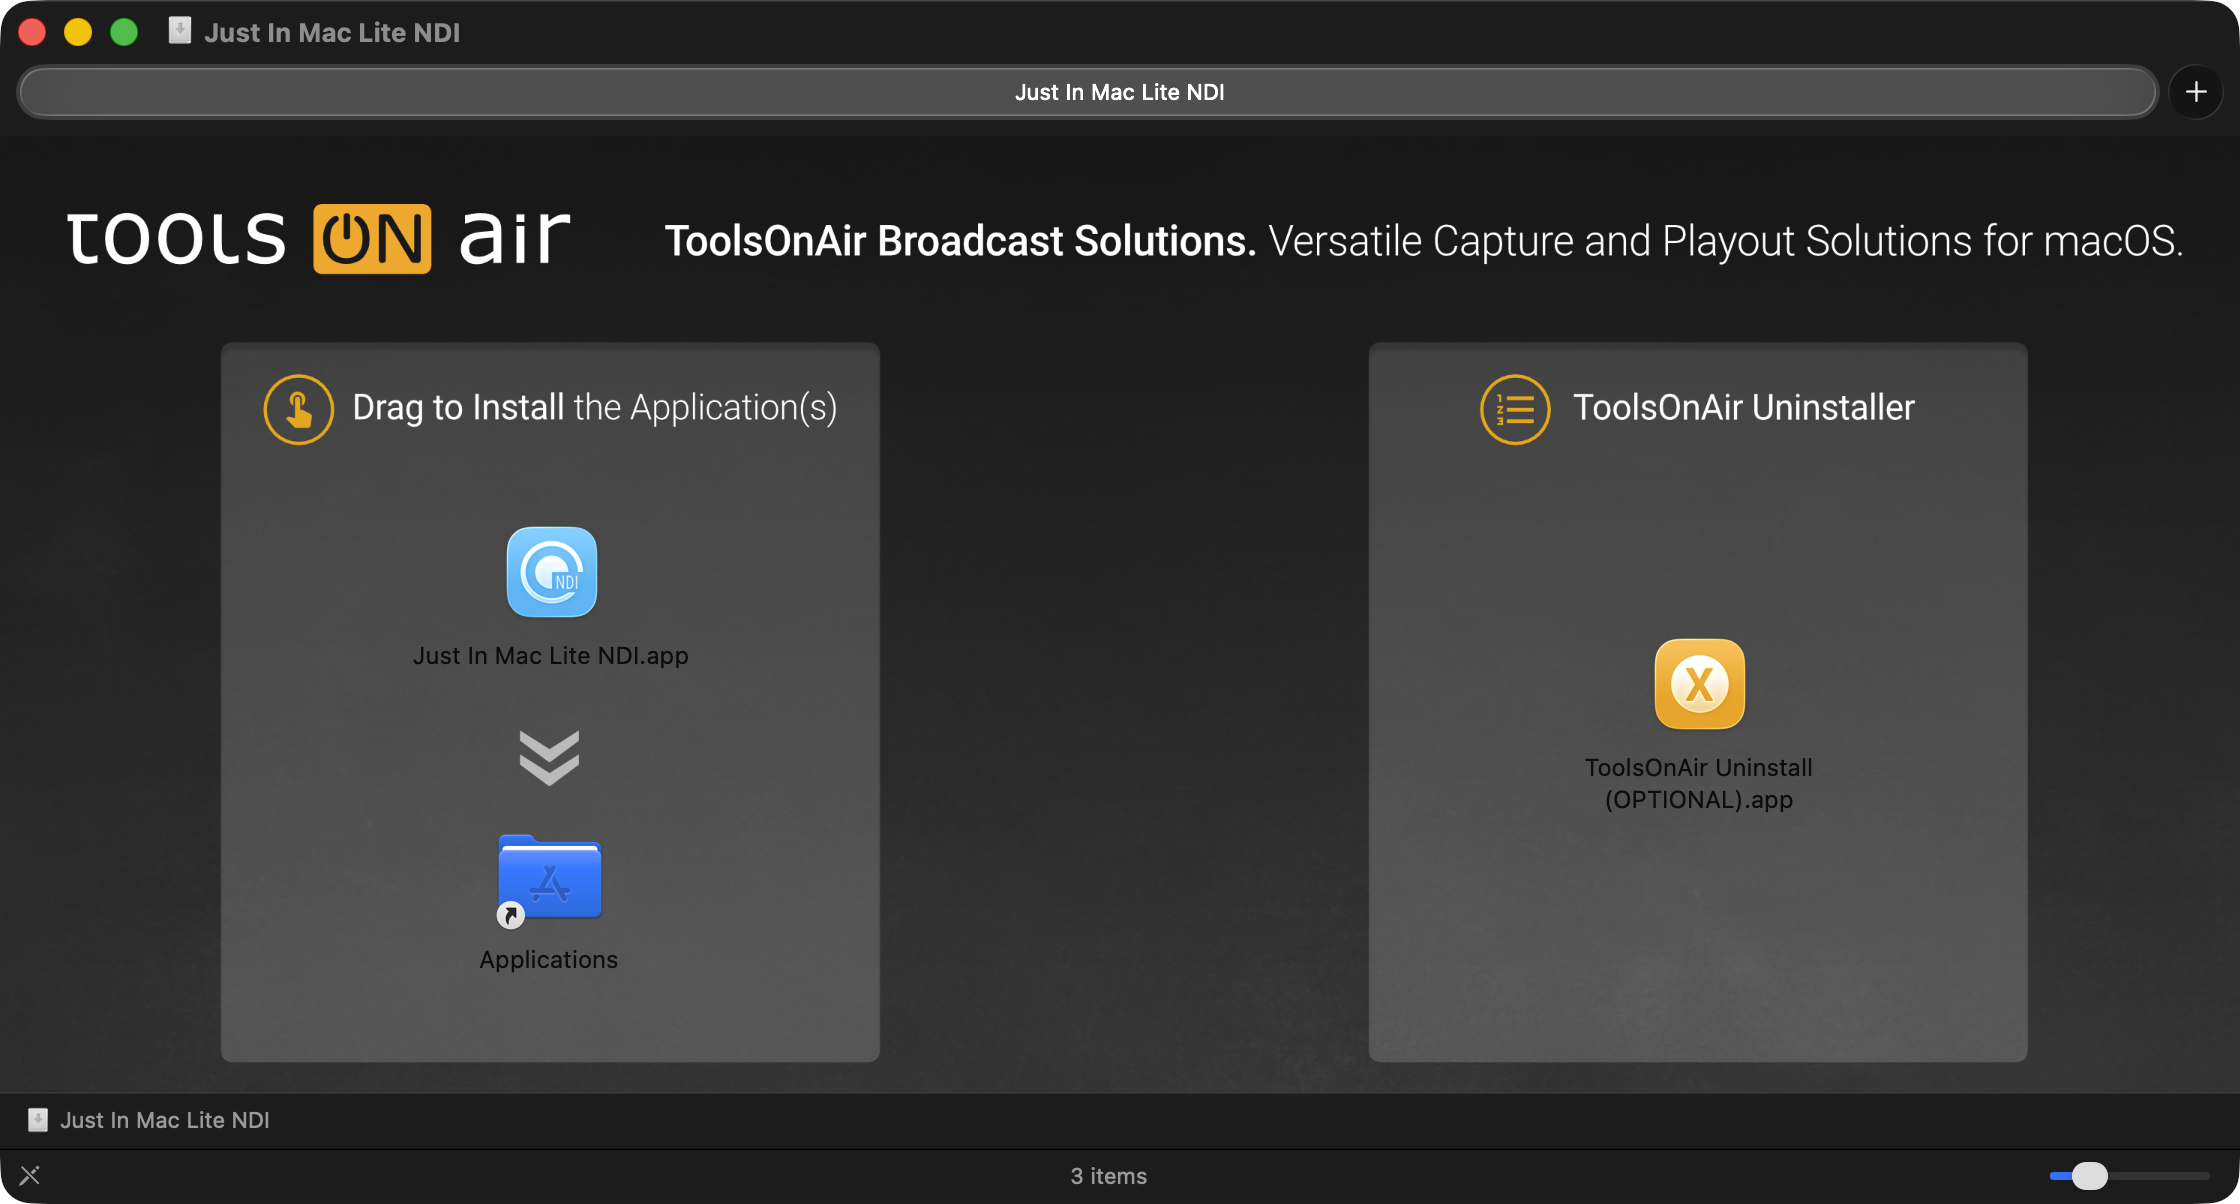The width and height of the screenshot is (2240, 1204).
Task: Click the 'Applications' folder label
Action: (549, 960)
